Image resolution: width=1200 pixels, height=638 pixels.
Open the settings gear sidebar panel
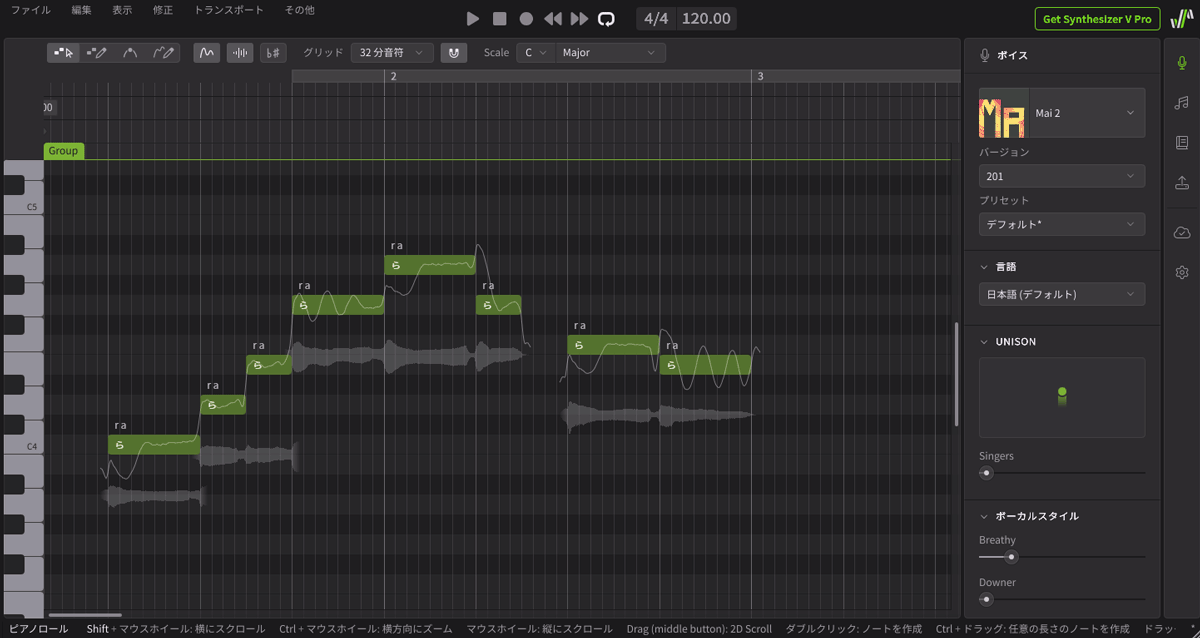tap(1181, 272)
